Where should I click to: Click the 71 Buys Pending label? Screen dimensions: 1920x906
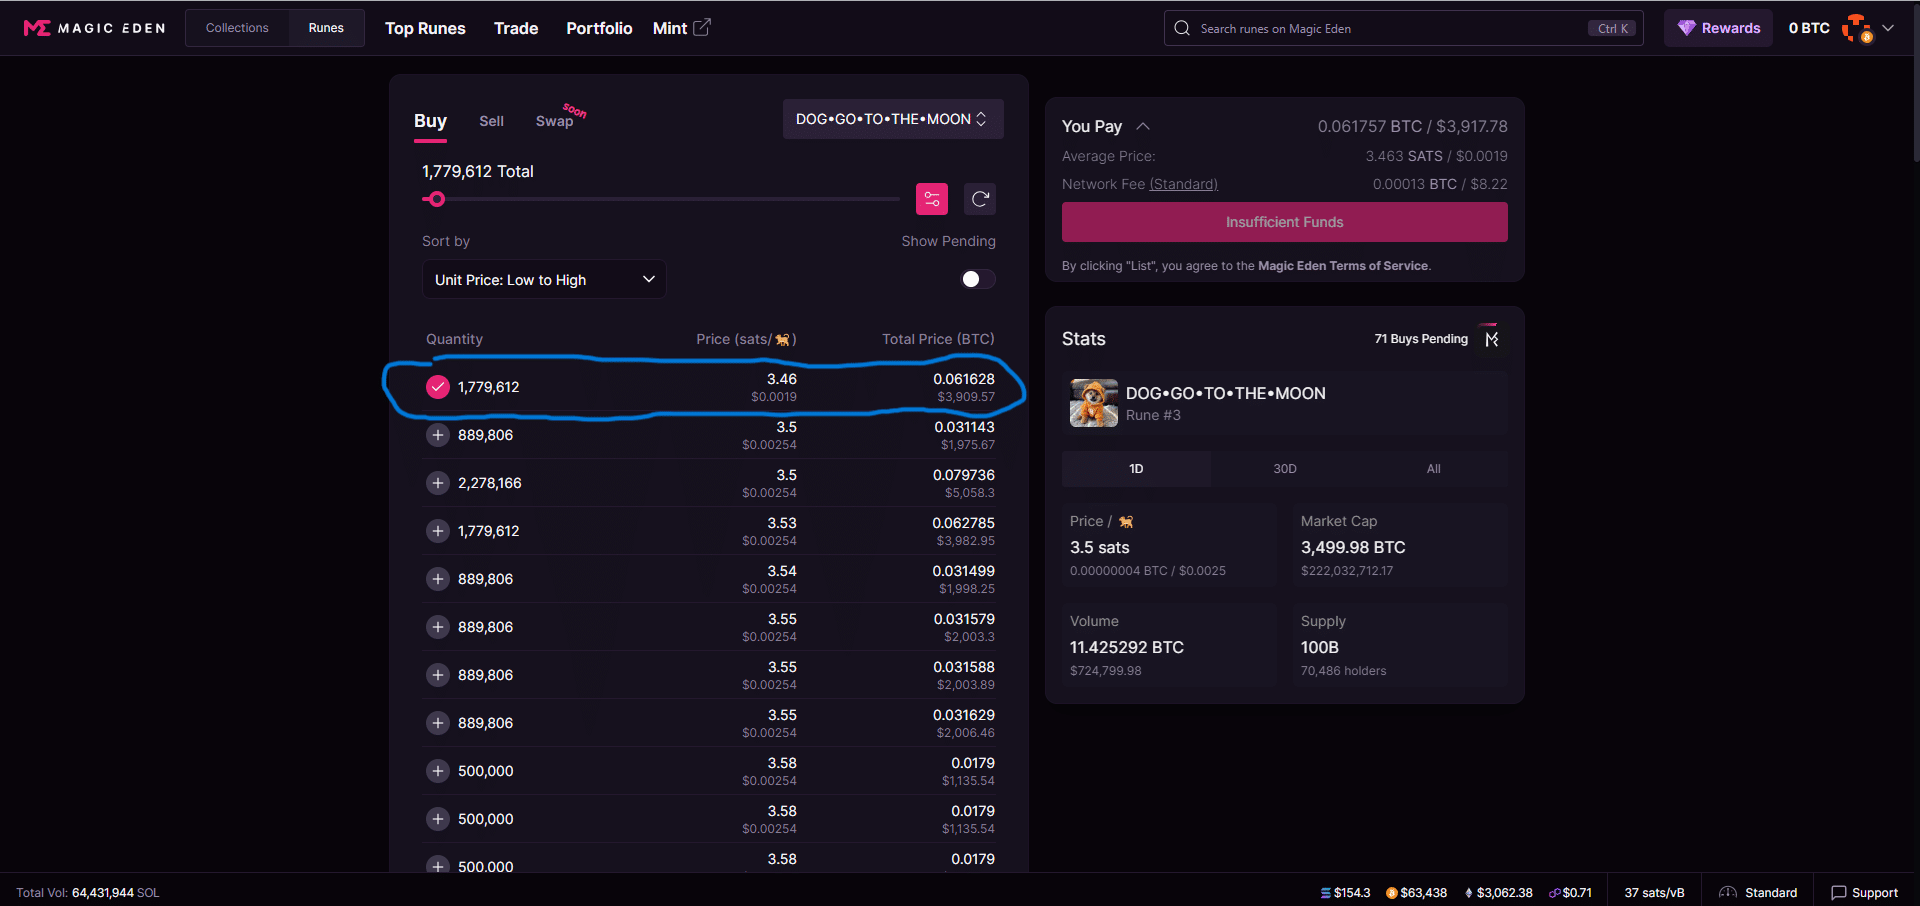coord(1421,339)
